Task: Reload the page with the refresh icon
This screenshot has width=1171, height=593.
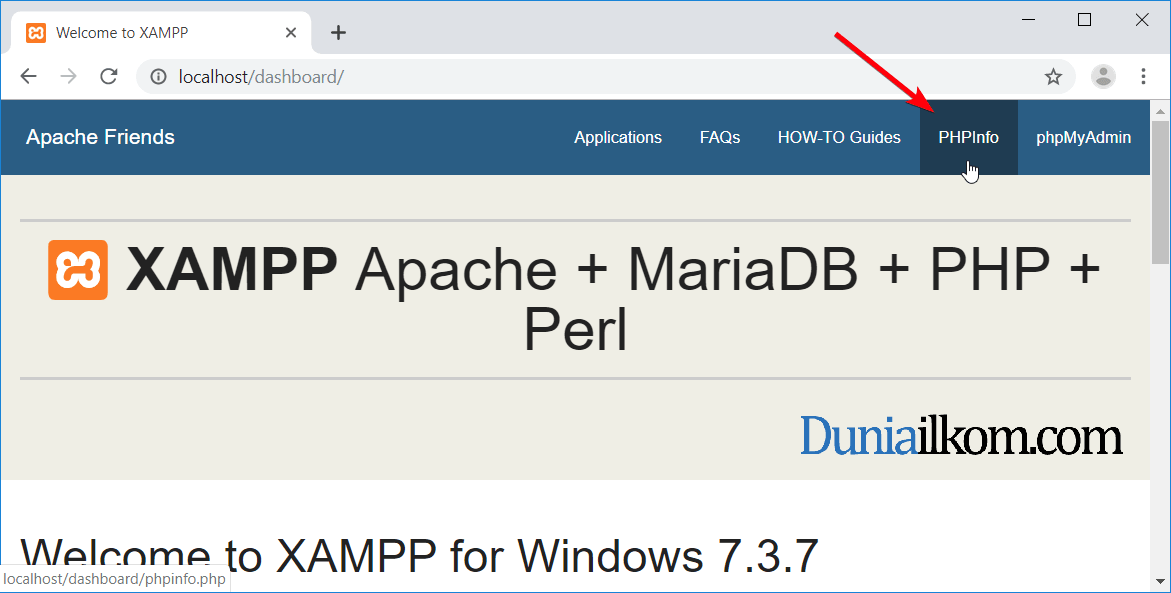Action: click(109, 76)
